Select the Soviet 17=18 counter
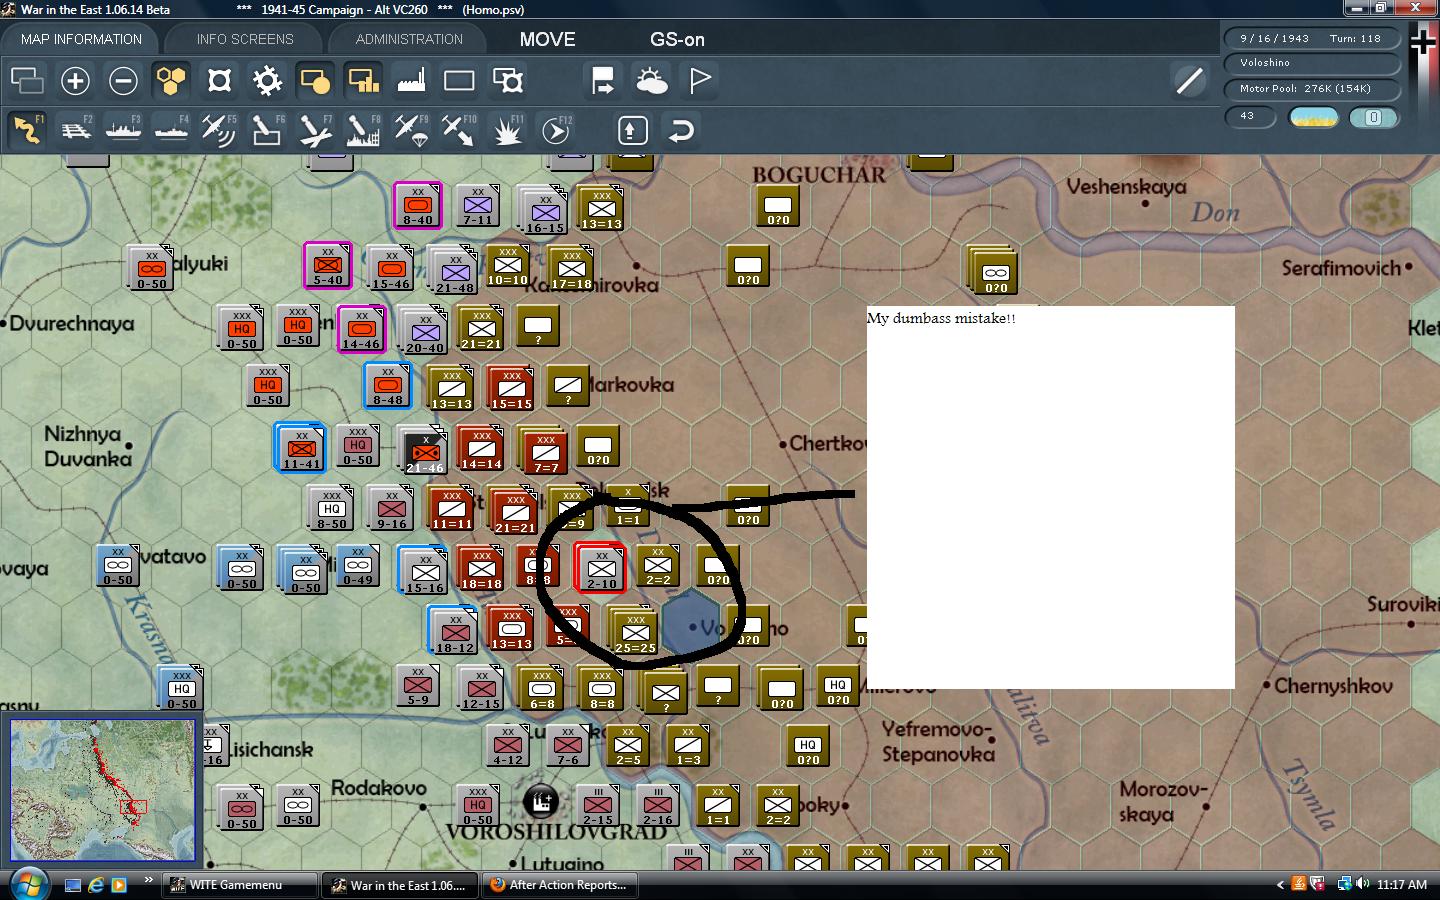1440x900 pixels. click(x=571, y=268)
